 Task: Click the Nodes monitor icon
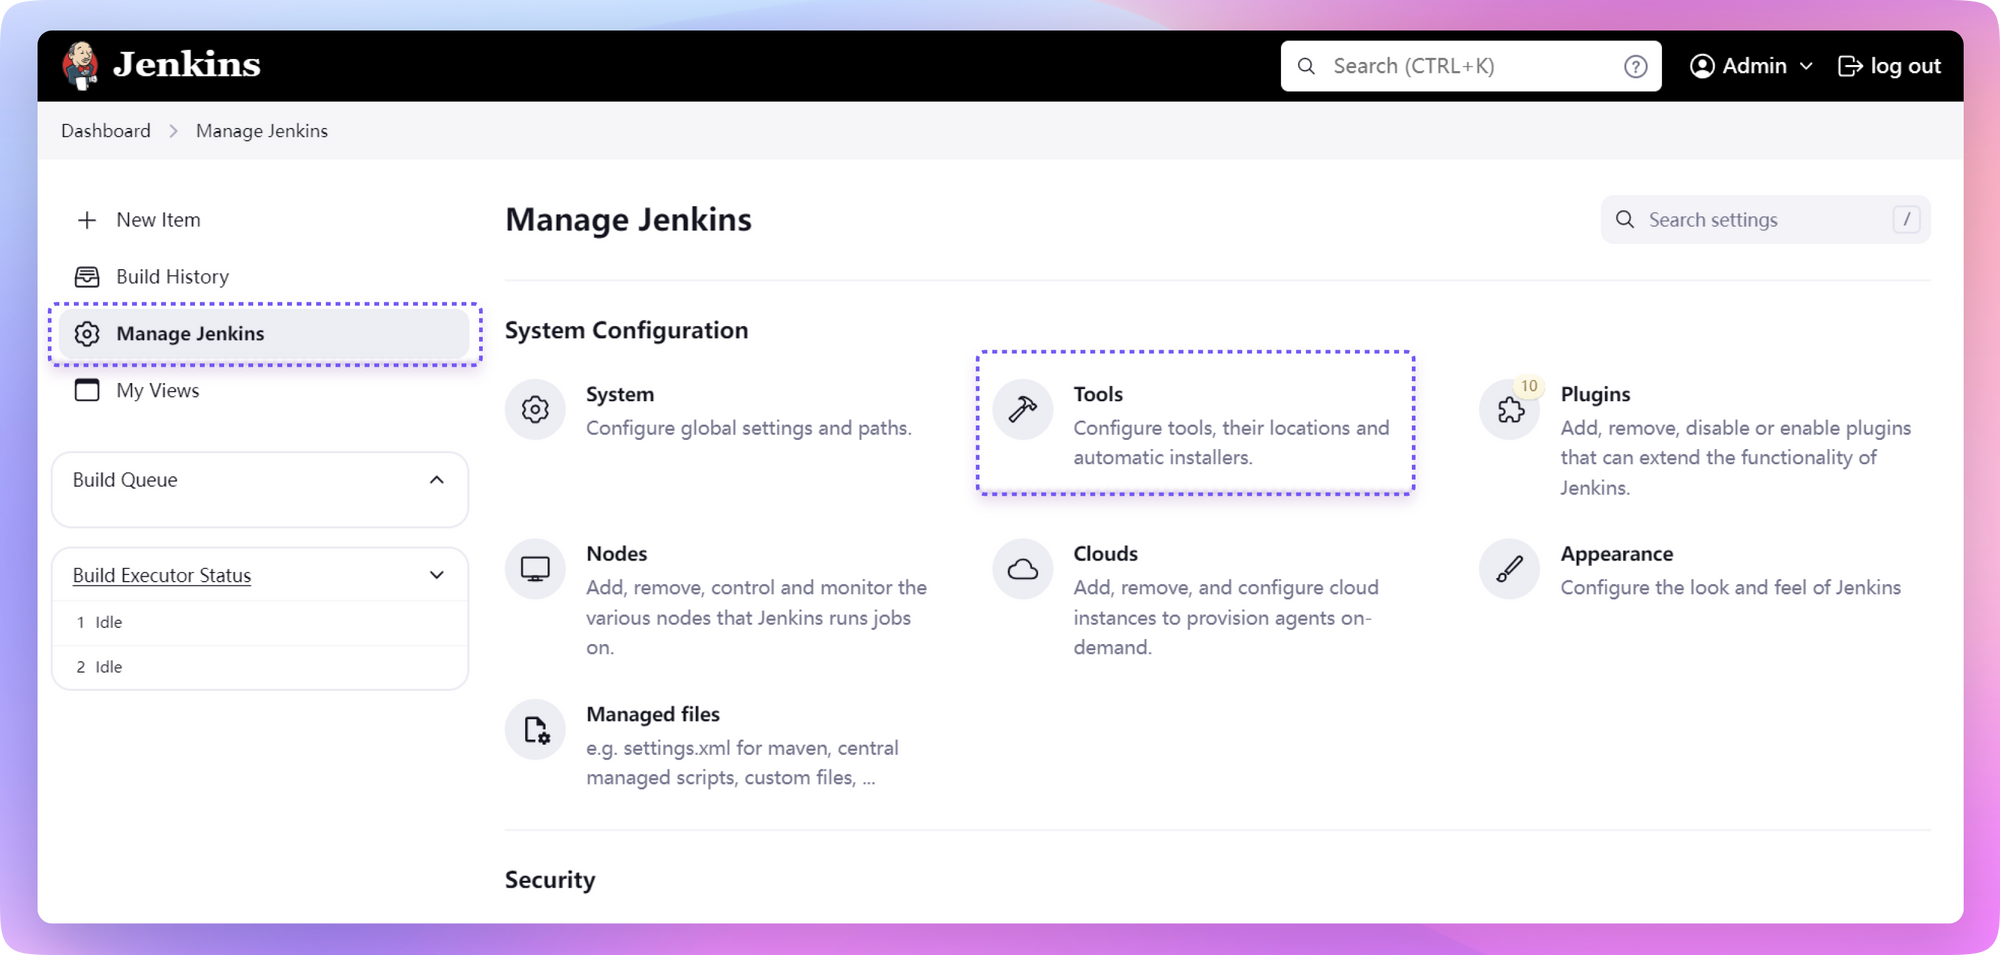pos(535,569)
